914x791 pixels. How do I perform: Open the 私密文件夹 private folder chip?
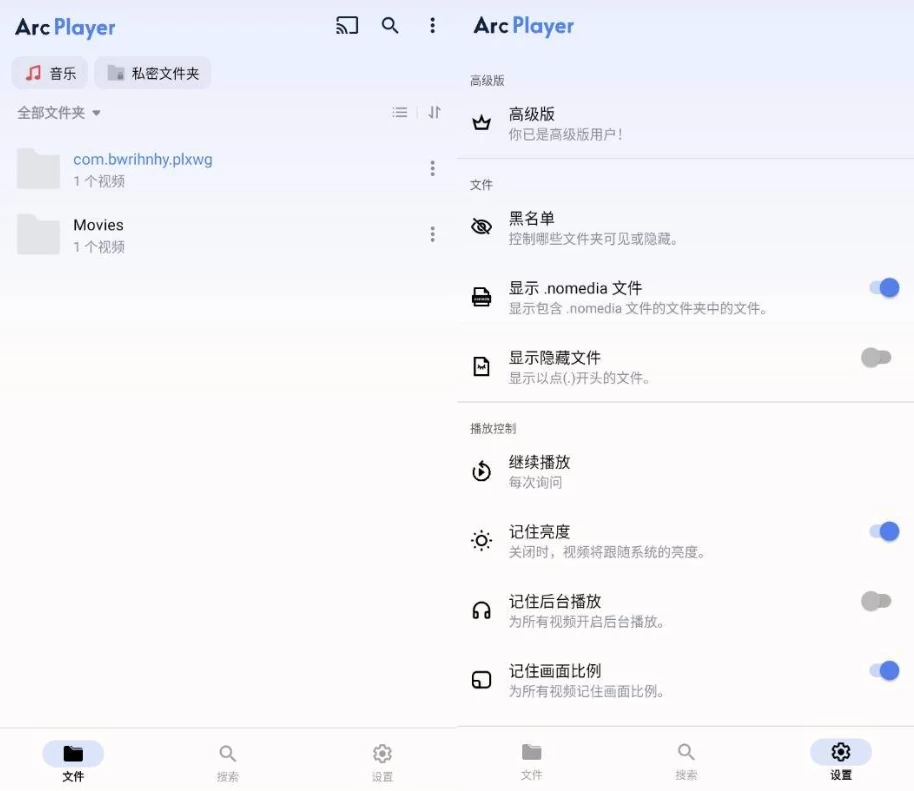pyautogui.click(x=153, y=73)
